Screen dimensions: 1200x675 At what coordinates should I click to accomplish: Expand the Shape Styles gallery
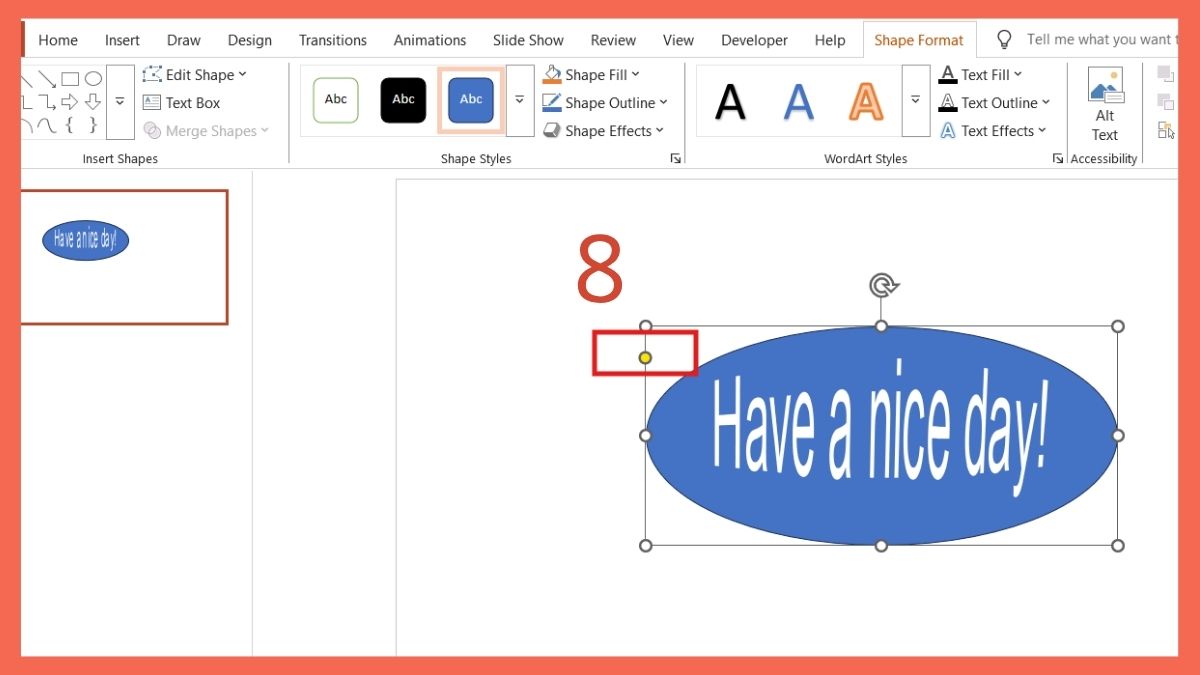pos(519,99)
